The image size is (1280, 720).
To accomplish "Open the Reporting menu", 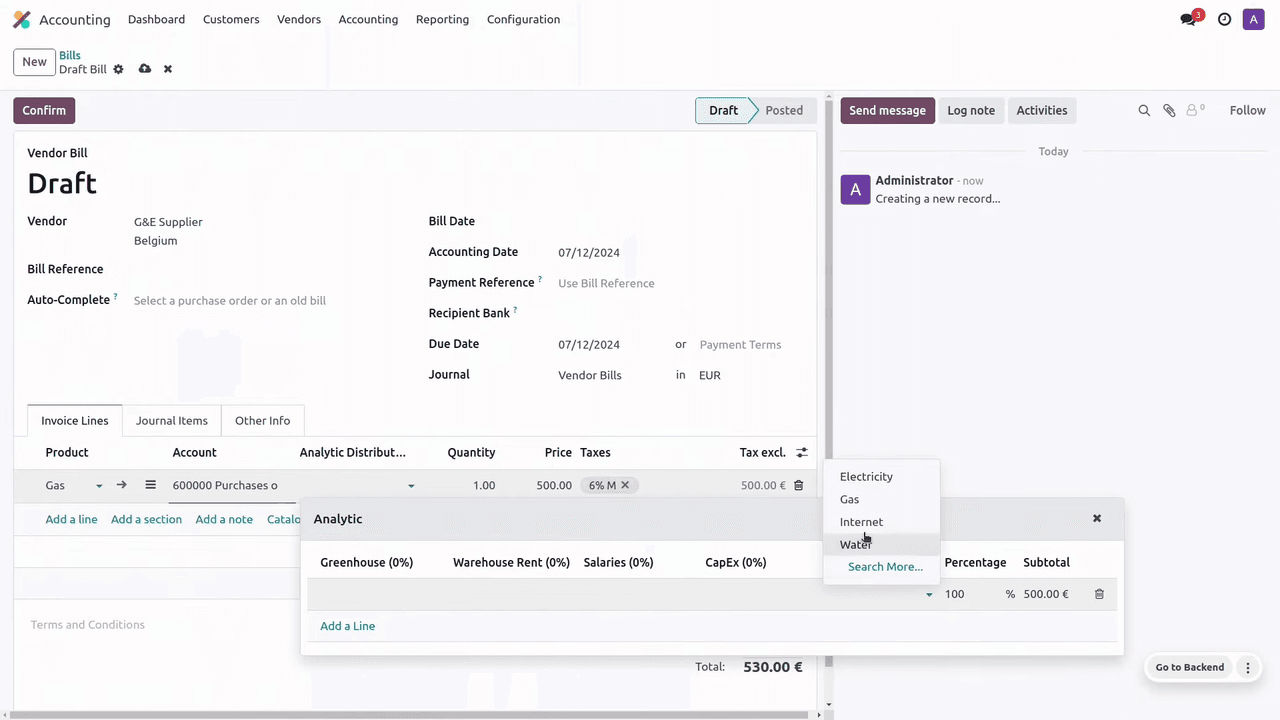I will (x=442, y=19).
